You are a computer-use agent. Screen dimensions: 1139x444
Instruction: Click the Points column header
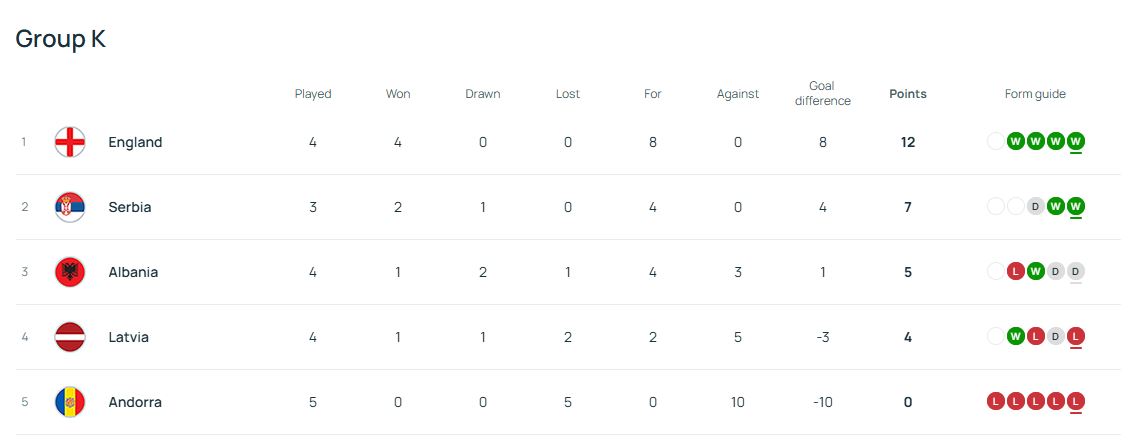click(908, 94)
